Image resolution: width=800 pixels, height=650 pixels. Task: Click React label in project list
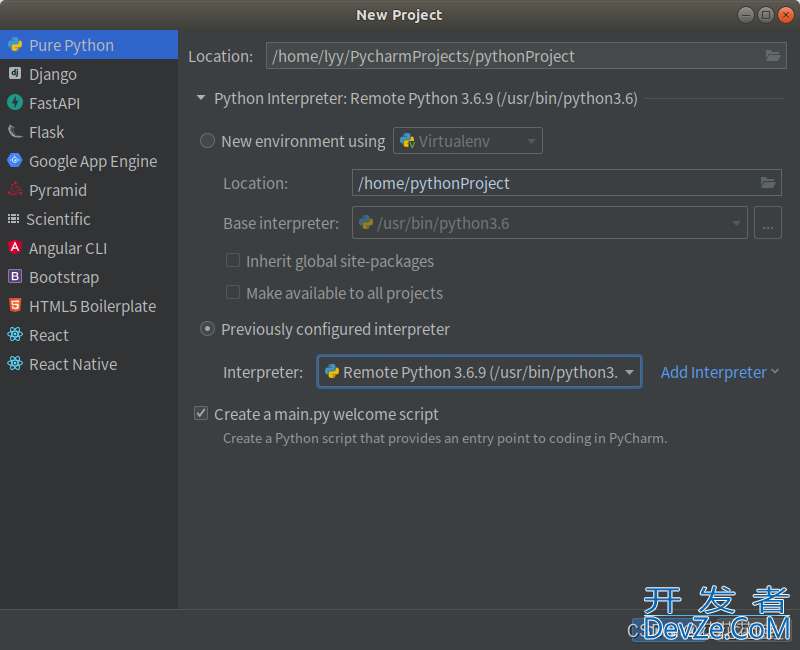48,336
